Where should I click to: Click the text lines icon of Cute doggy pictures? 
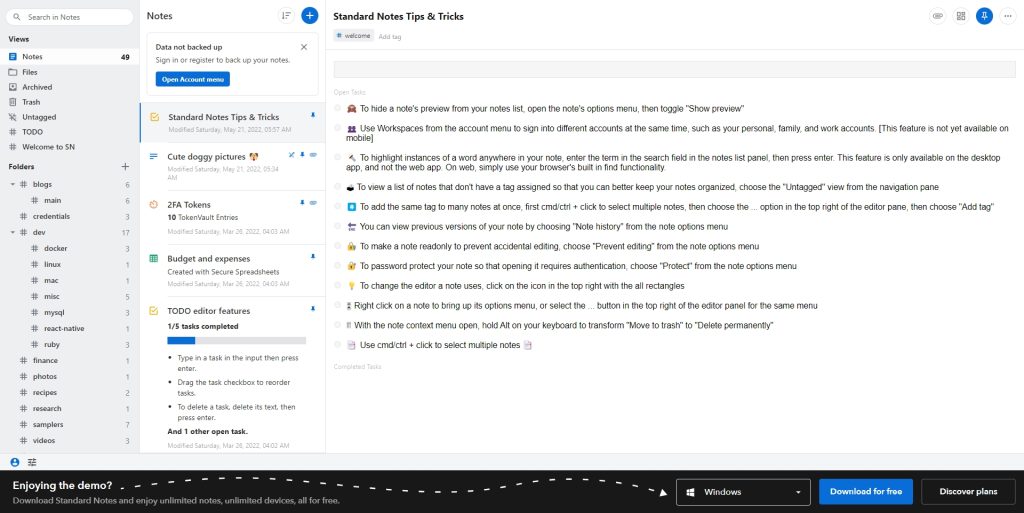[x=153, y=157]
